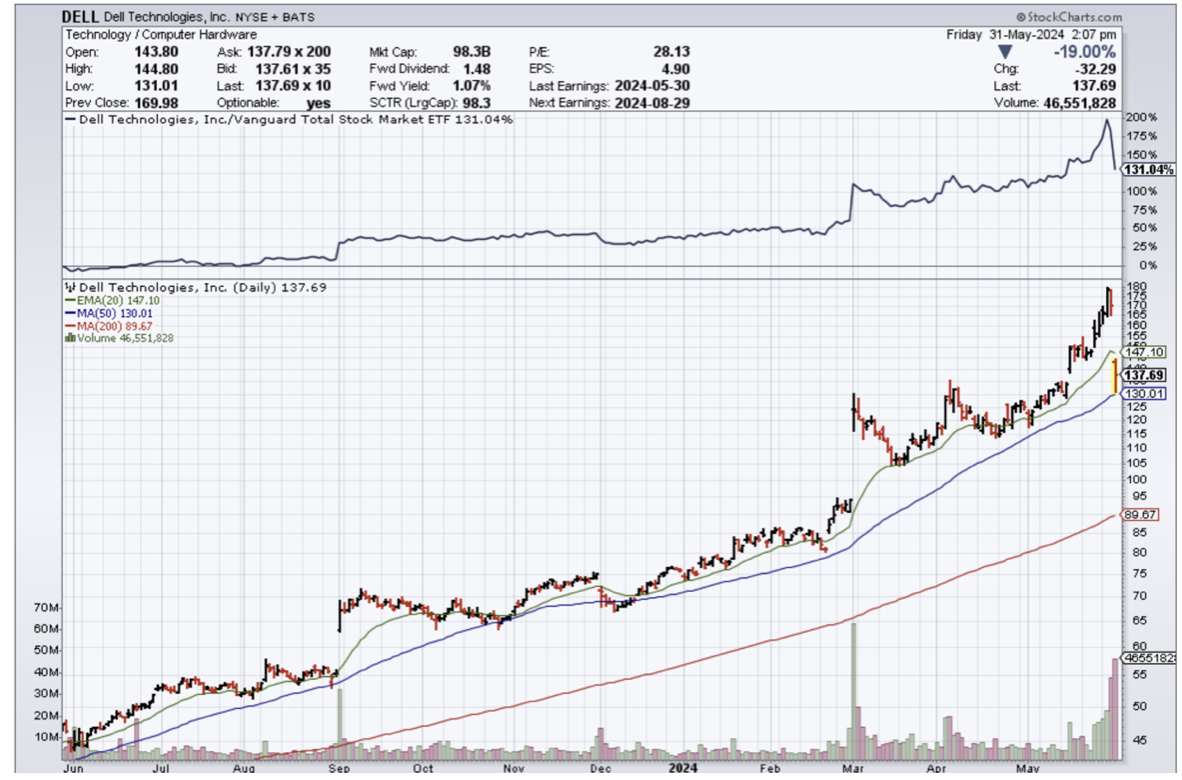Click the 137.69 last price tag on the axis
1182x780 pixels.
(x=1142, y=375)
